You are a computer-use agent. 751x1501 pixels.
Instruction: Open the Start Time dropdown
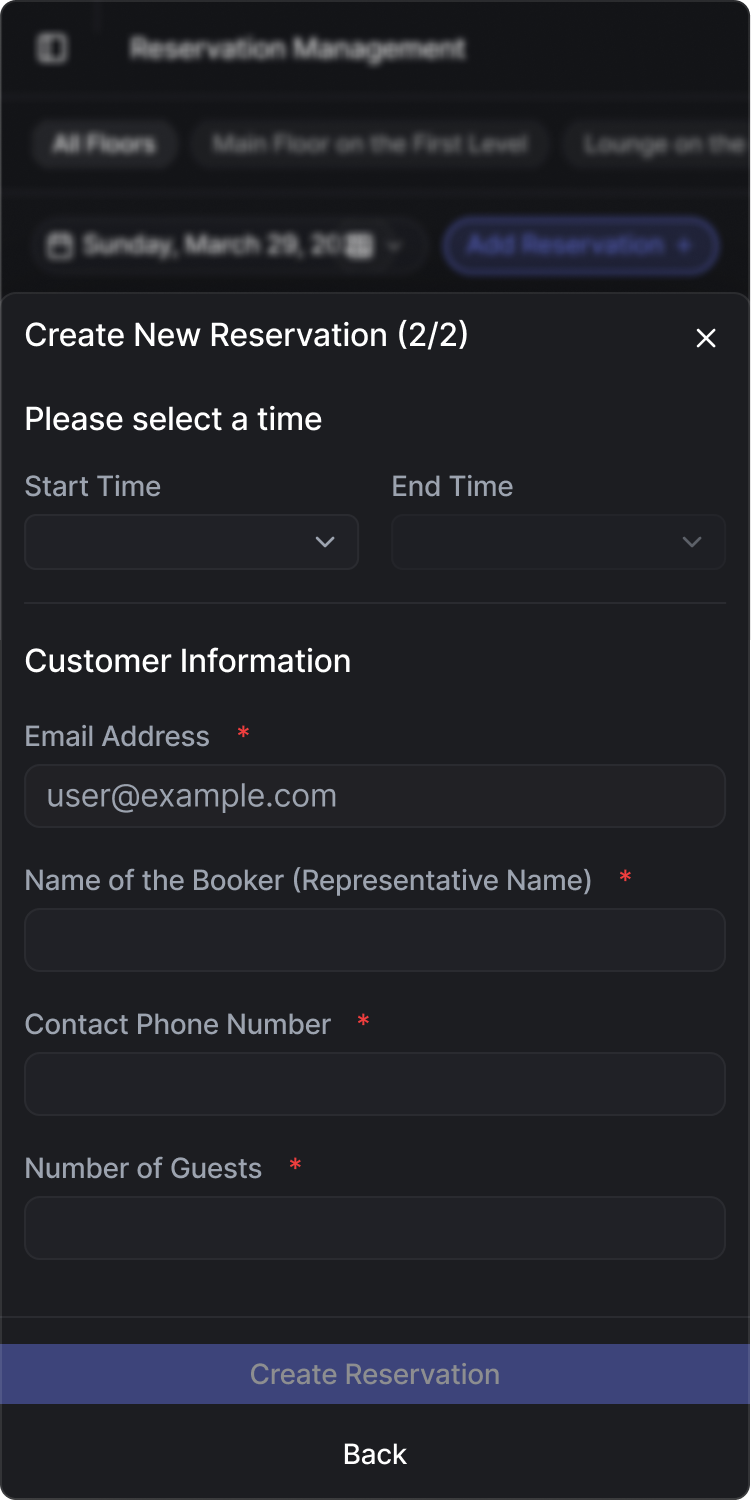pos(191,542)
